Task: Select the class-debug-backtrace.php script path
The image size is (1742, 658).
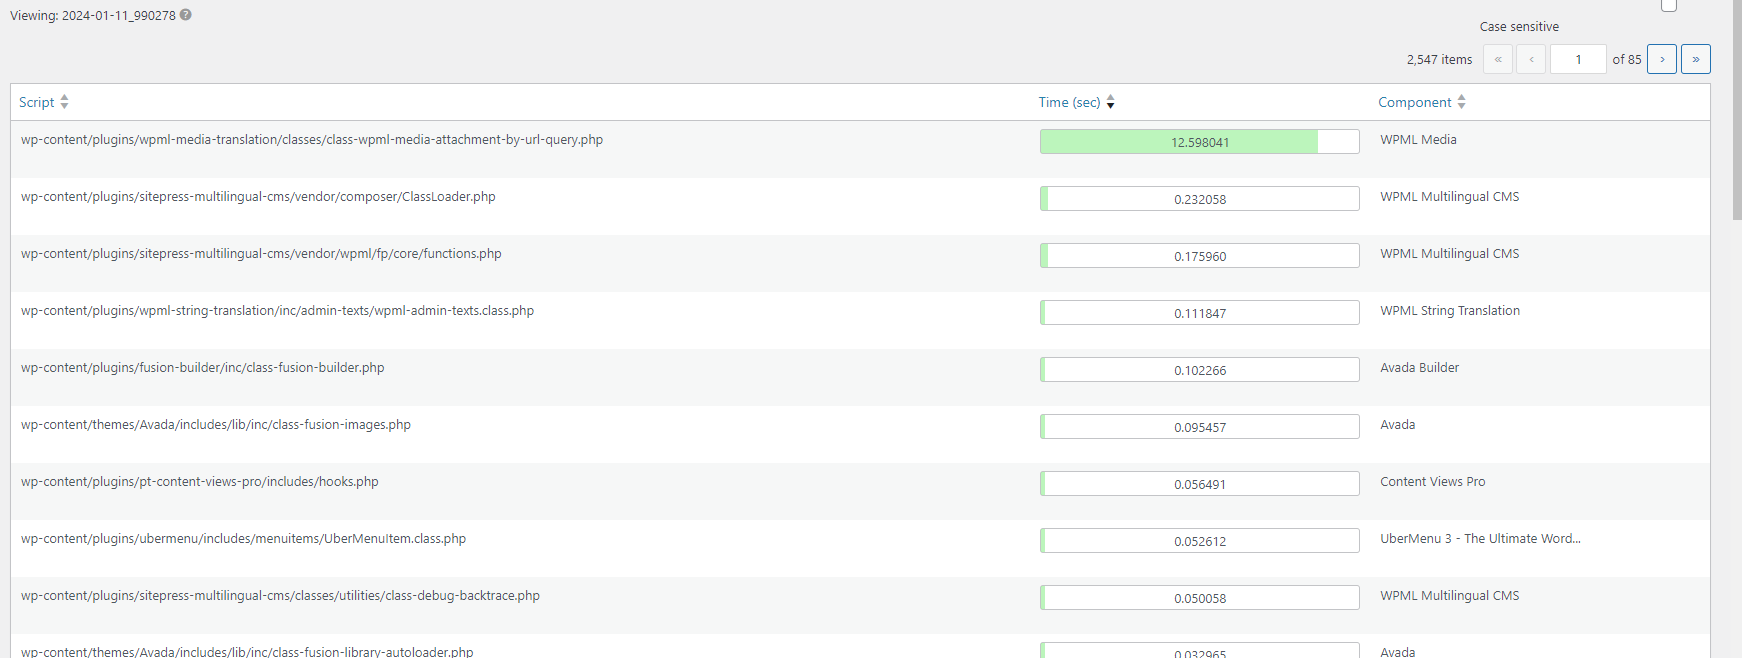Action: 280,596
